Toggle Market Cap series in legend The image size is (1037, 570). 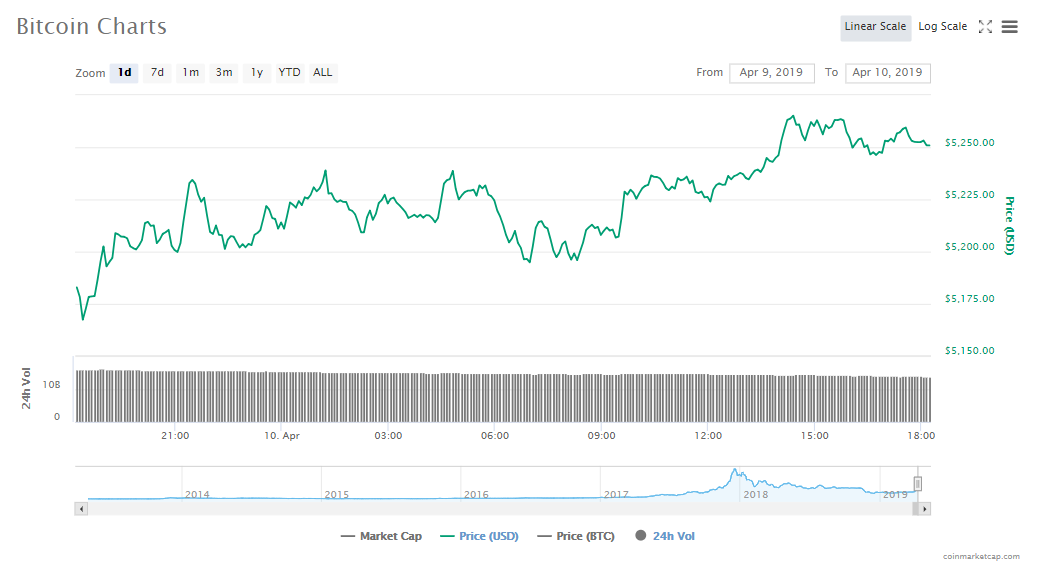pos(381,537)
